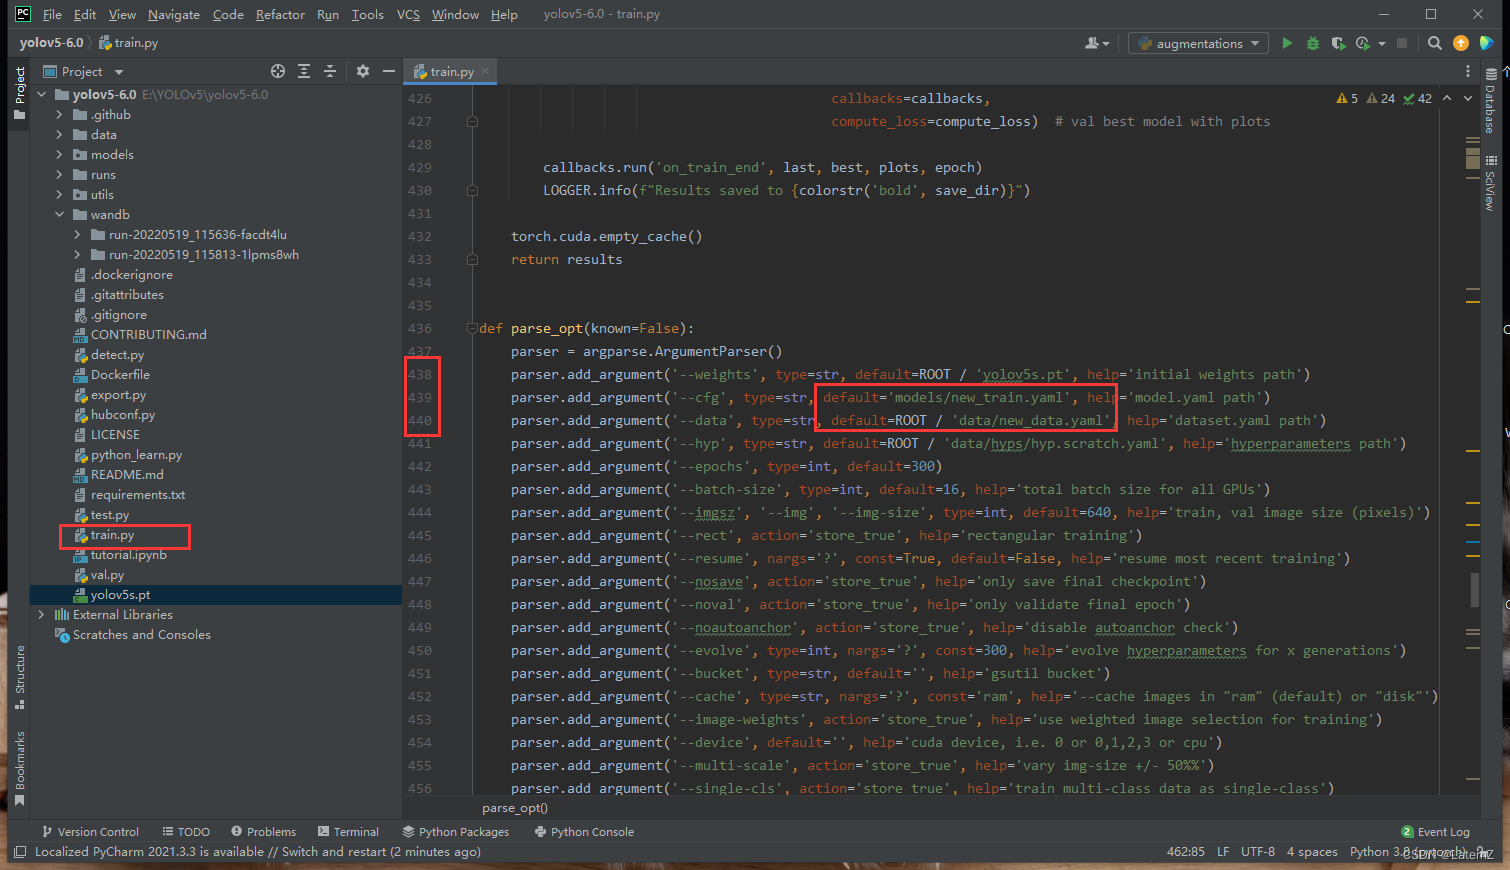The height and width of the screenshot is (870, 1510).
Task: Expand External Libraries node
Action: 41,615
